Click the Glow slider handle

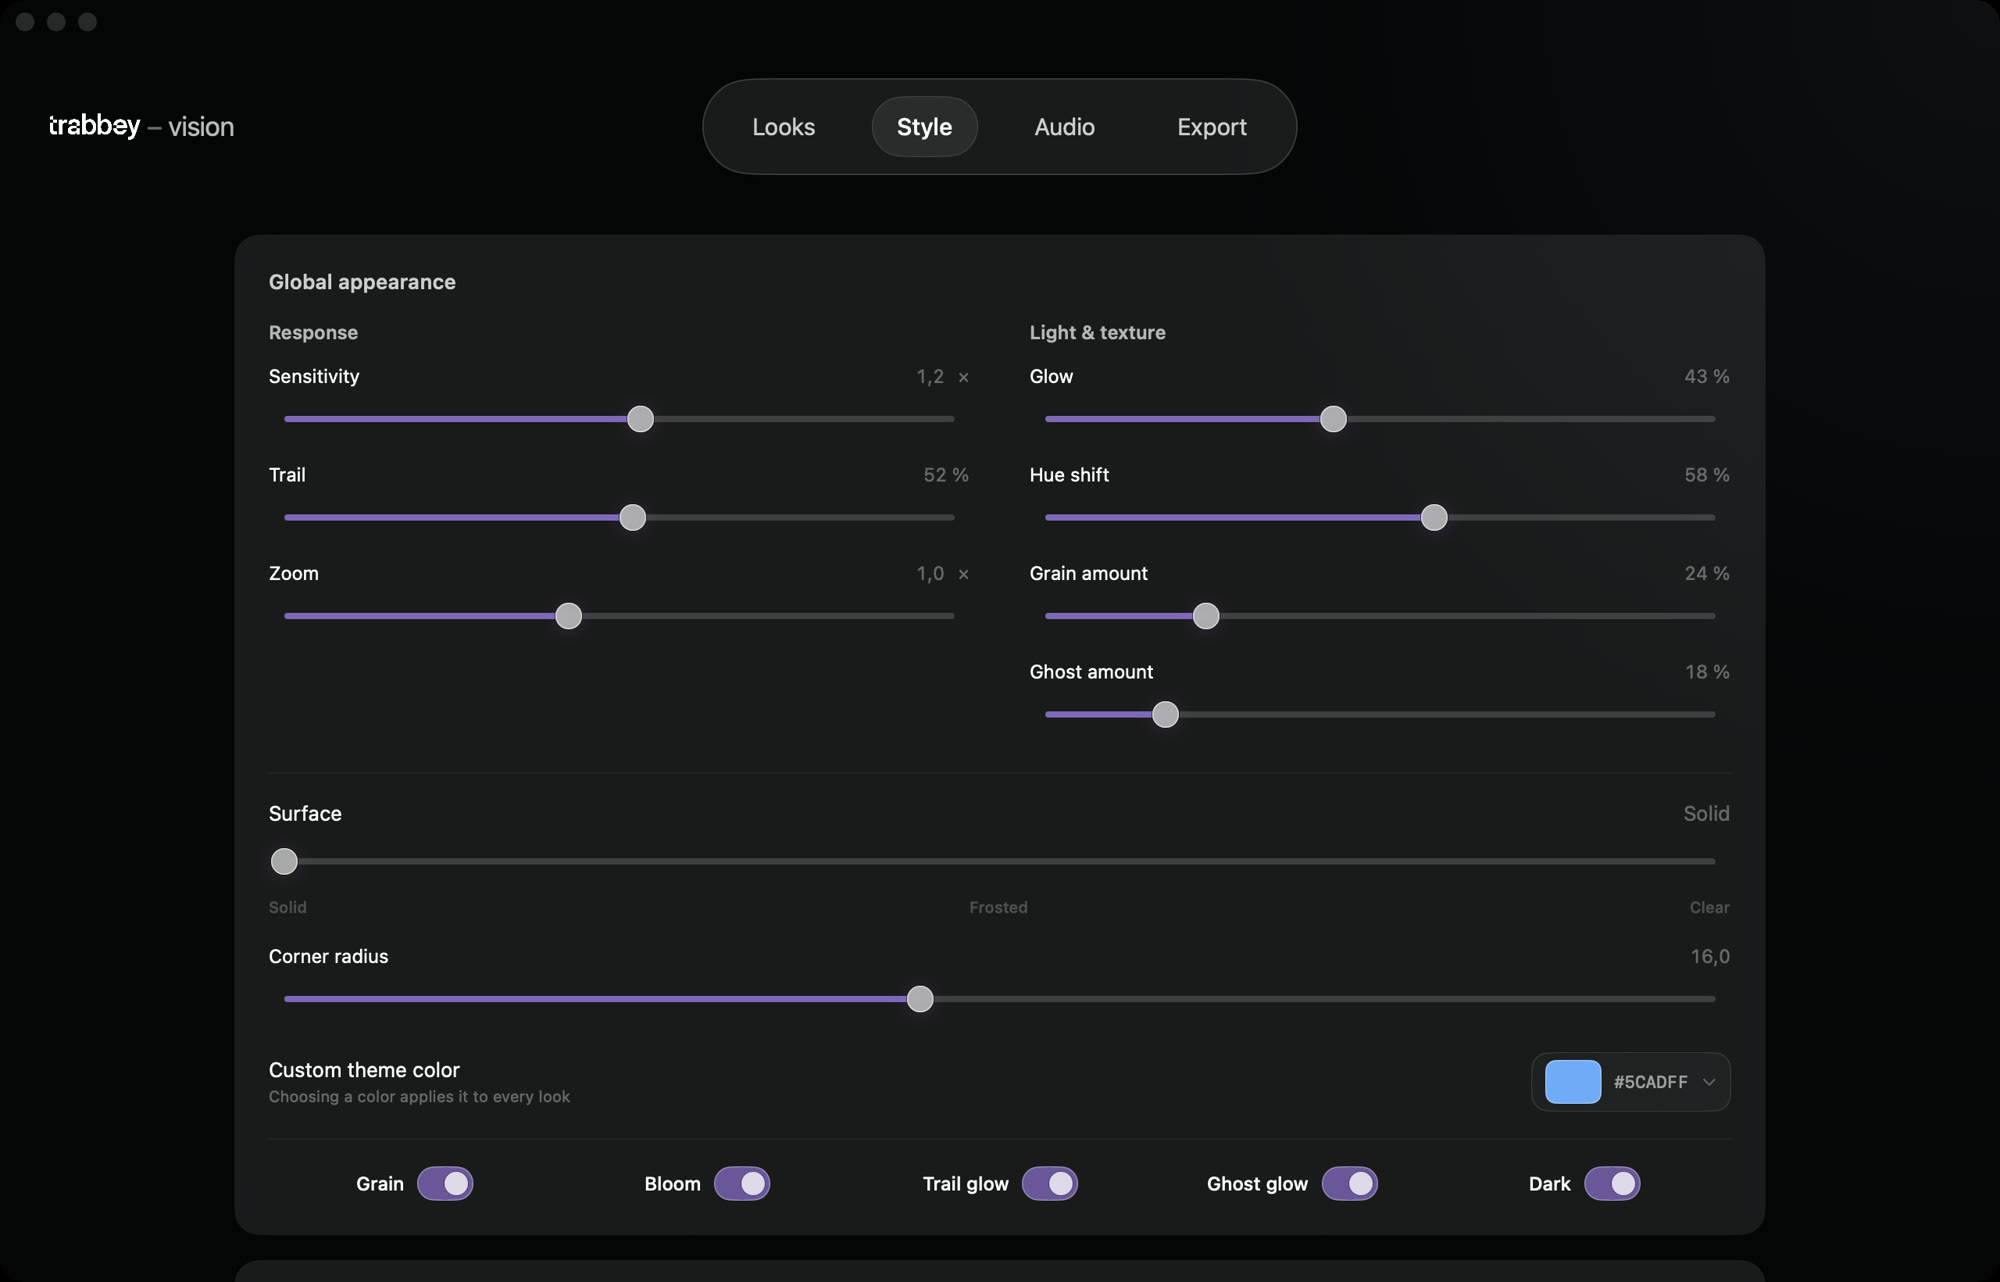pos(1333,419)
